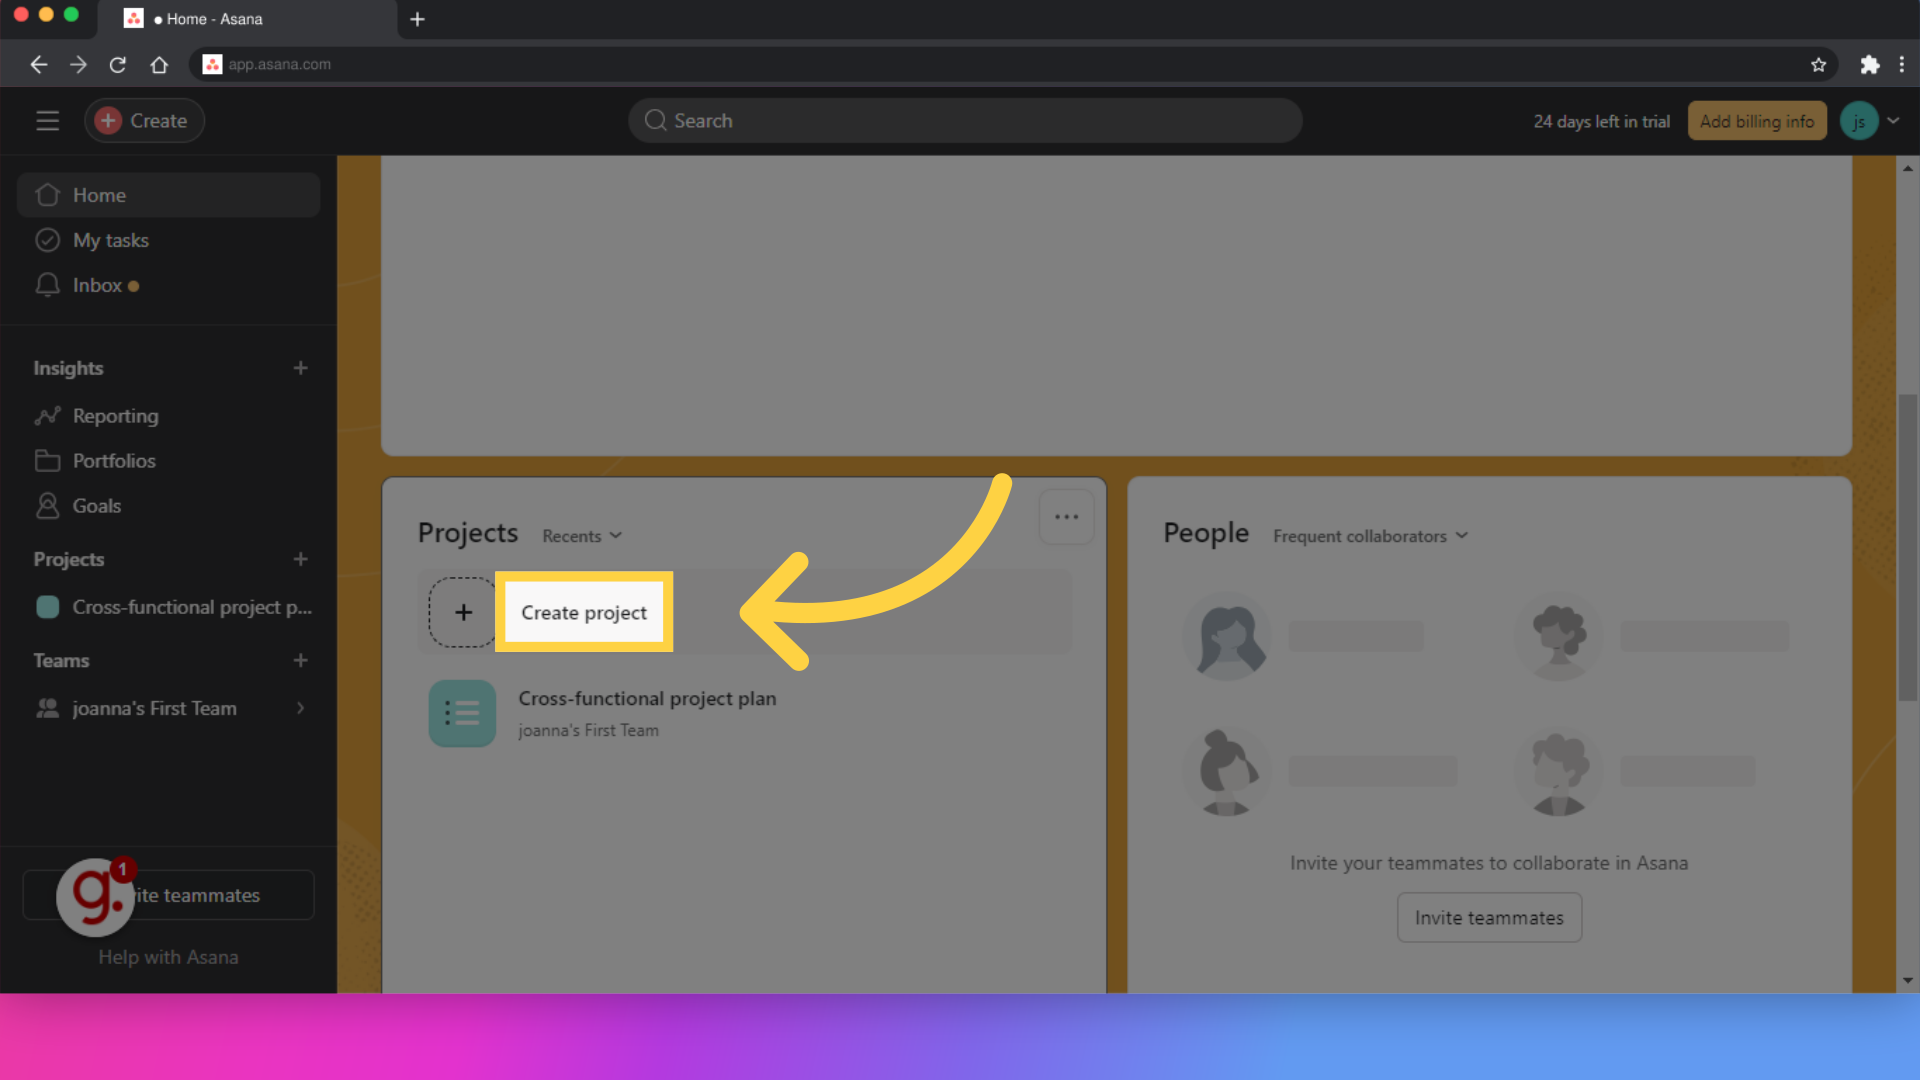
Task: Expand the joanna's First Team item
Action: click(x=299, y=708)
